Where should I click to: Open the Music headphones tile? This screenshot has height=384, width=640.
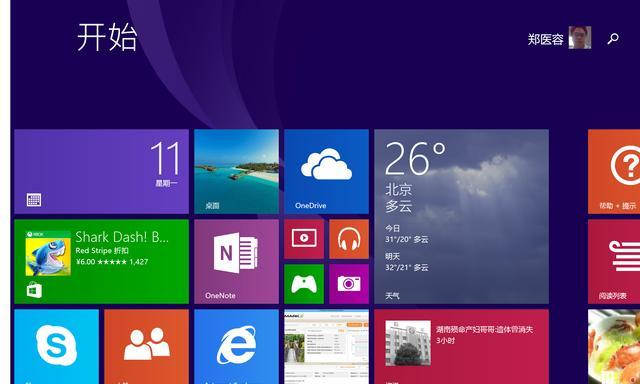(349, 239)
